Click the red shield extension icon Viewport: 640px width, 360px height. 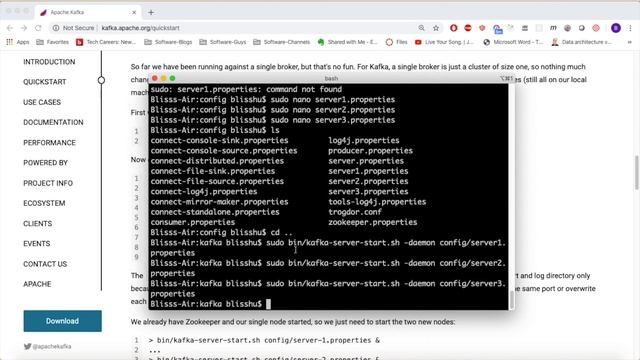click(482, 28)
